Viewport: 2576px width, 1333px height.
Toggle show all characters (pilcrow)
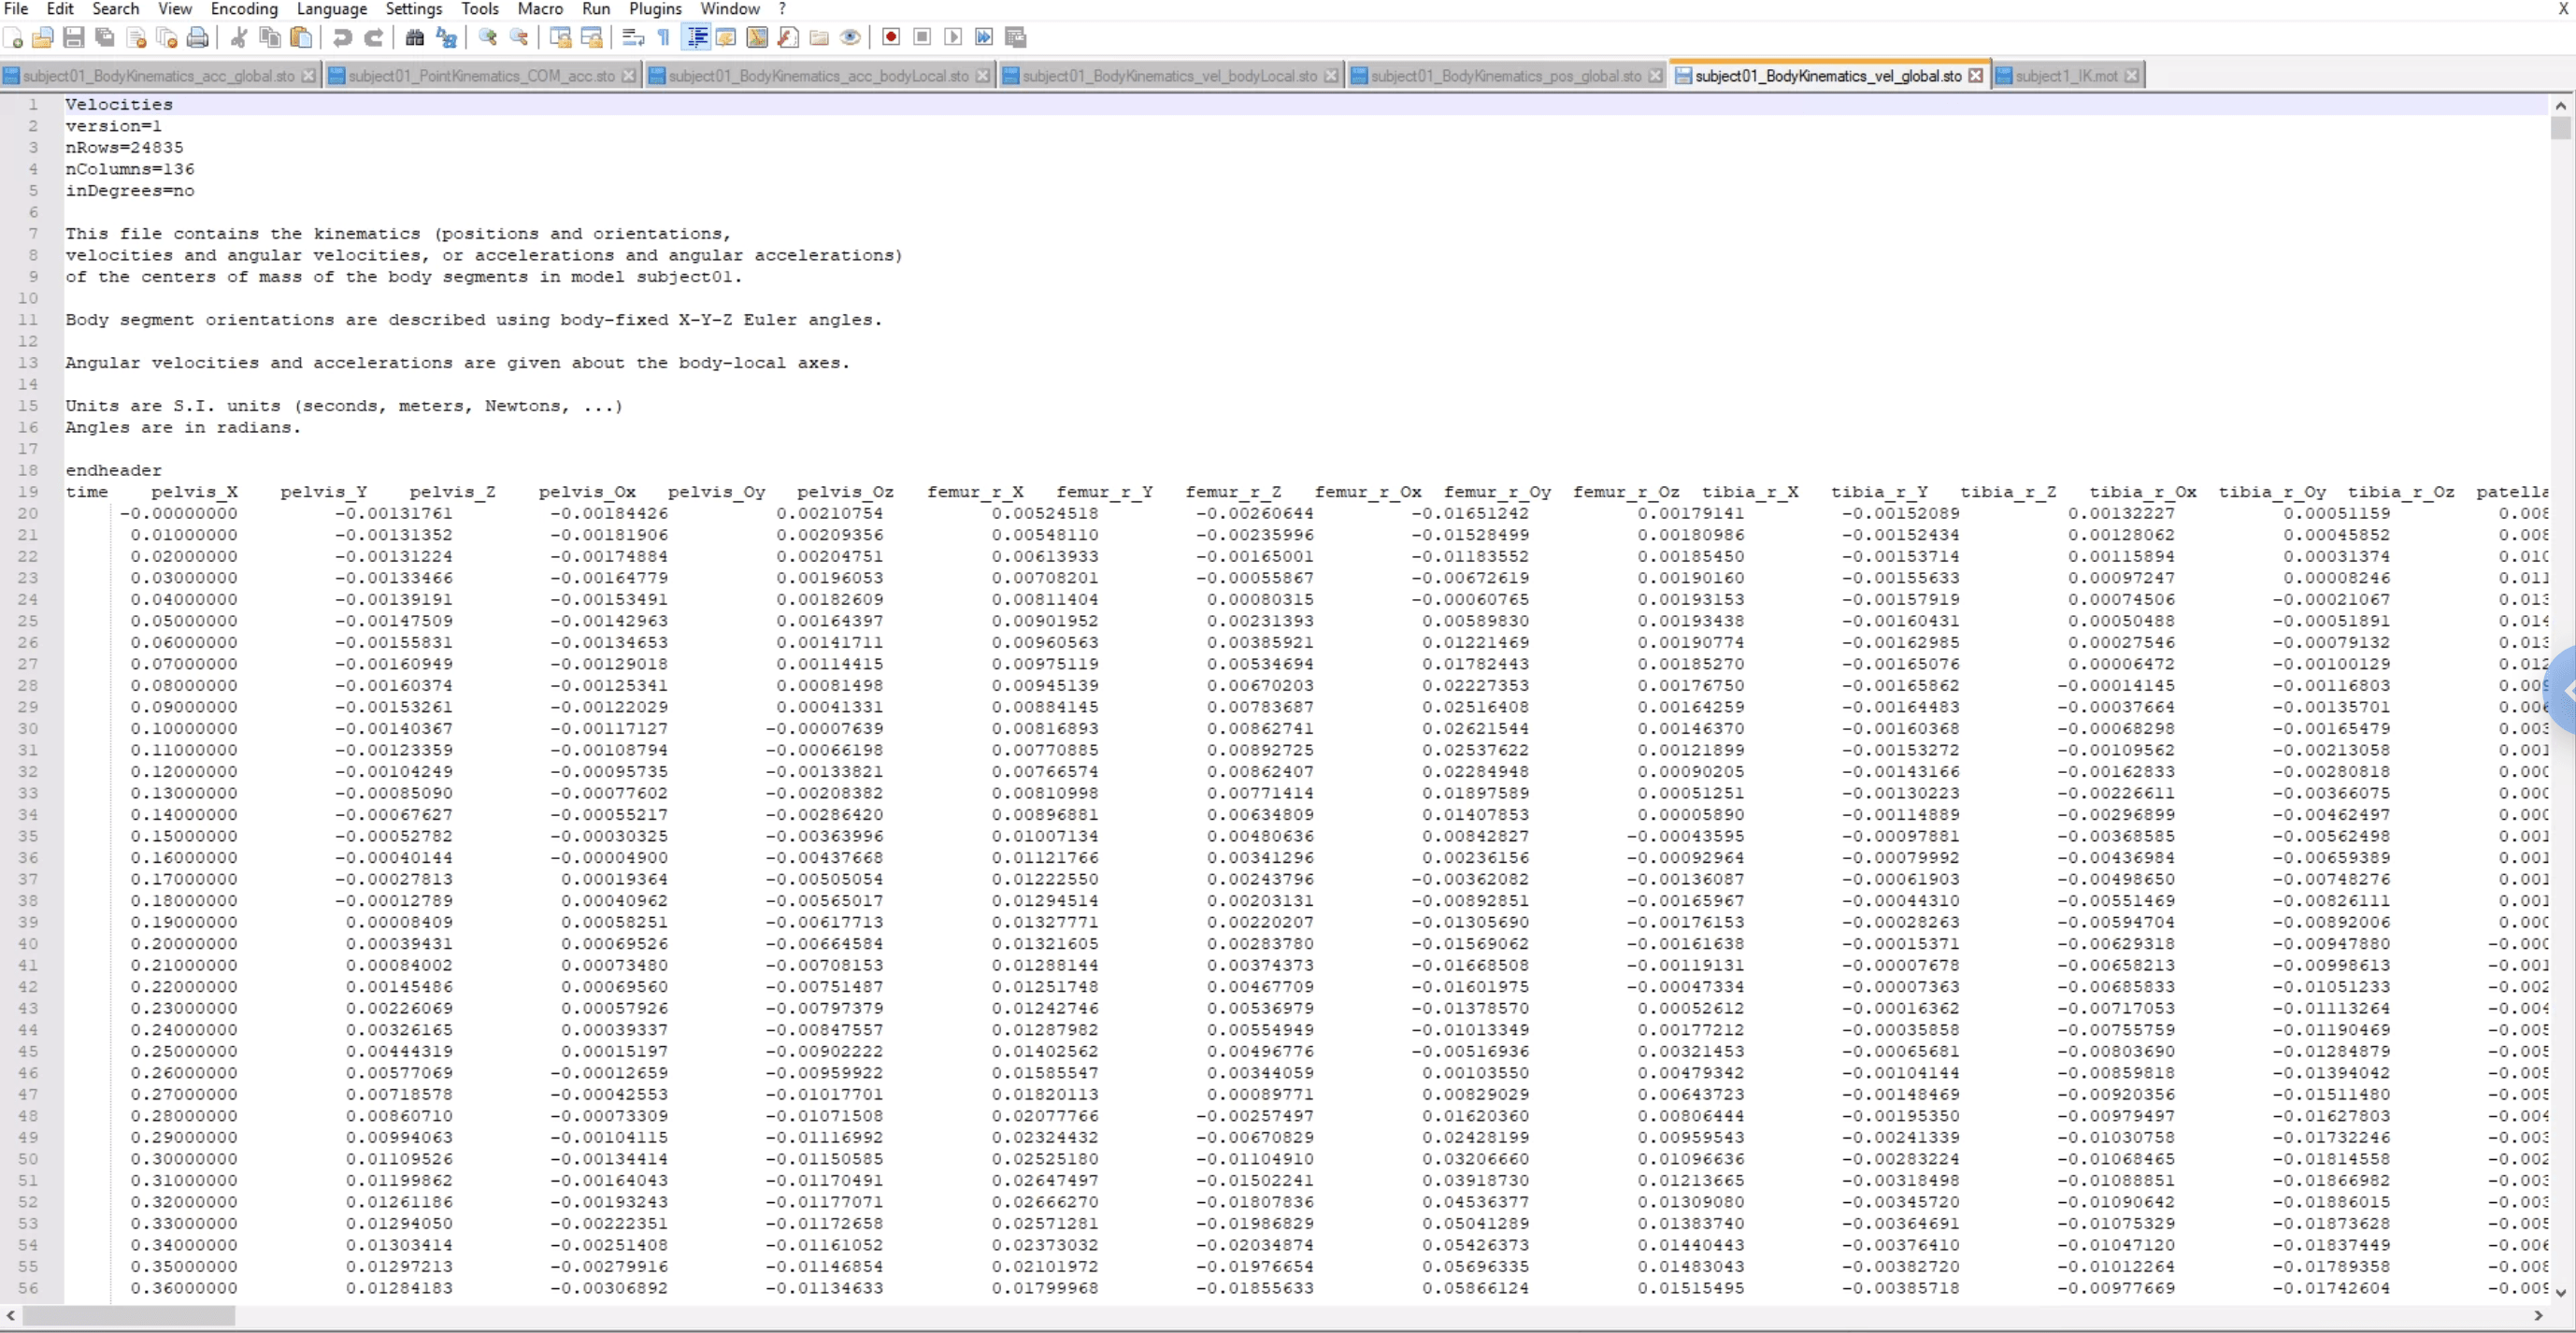pos(664,38)
